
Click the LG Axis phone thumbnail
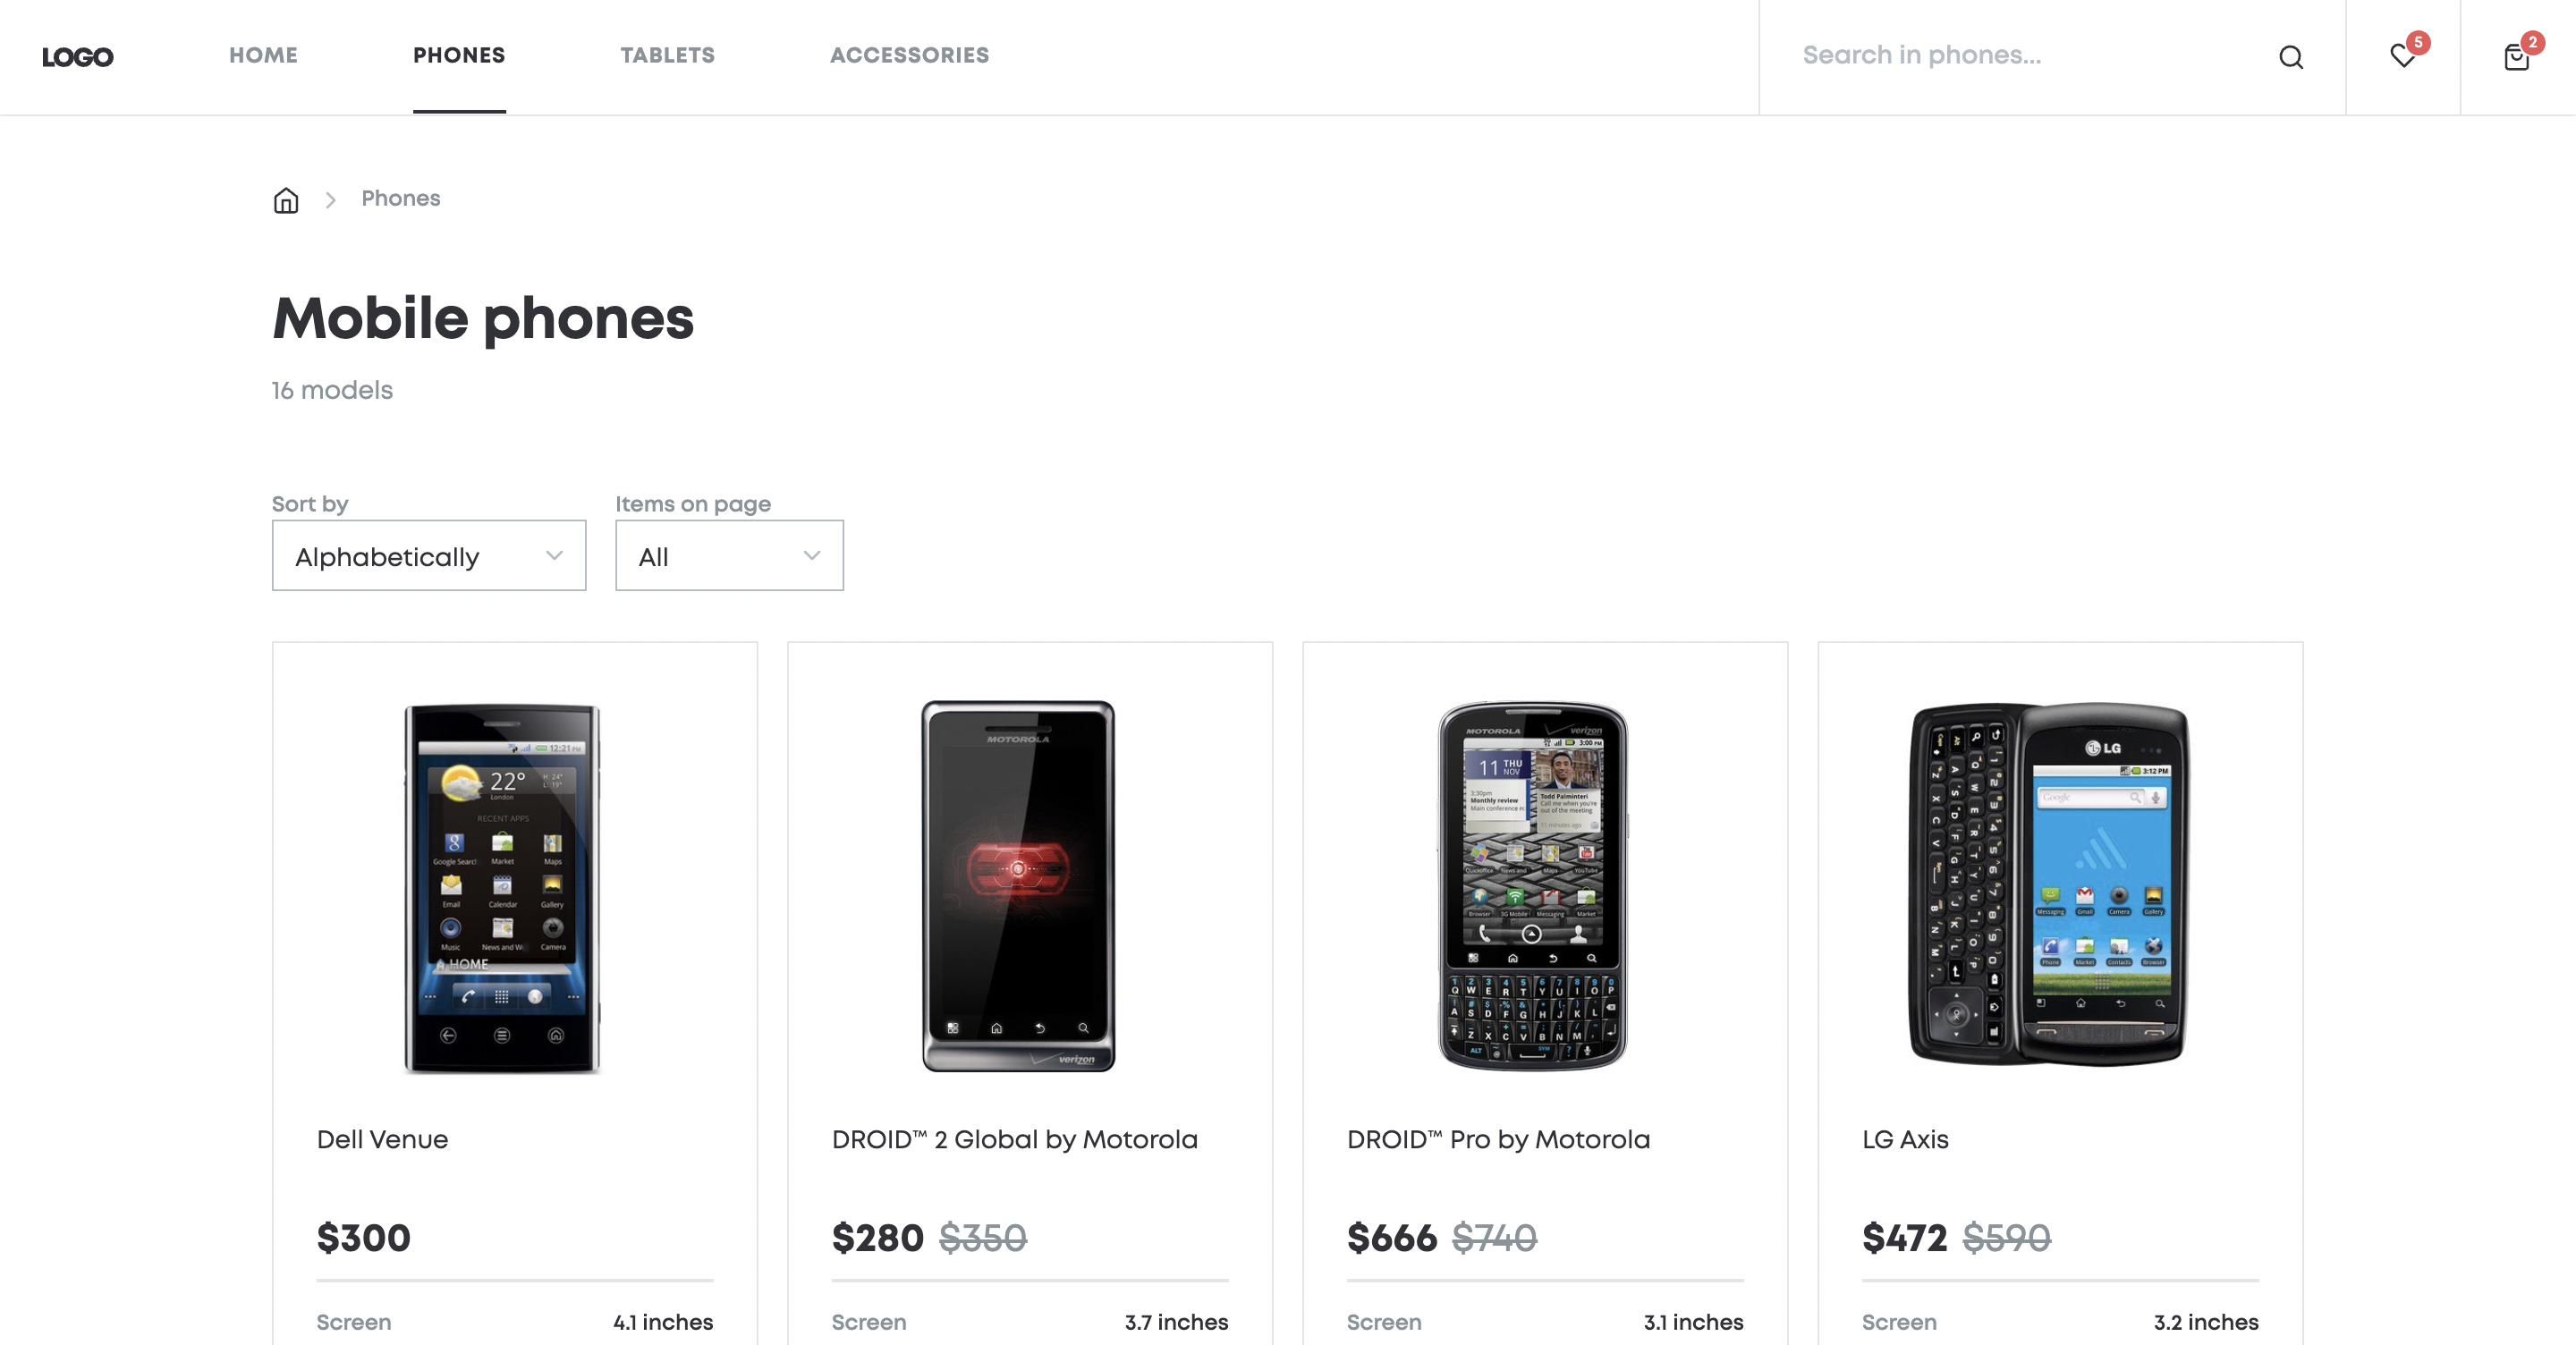[2048, 884]
